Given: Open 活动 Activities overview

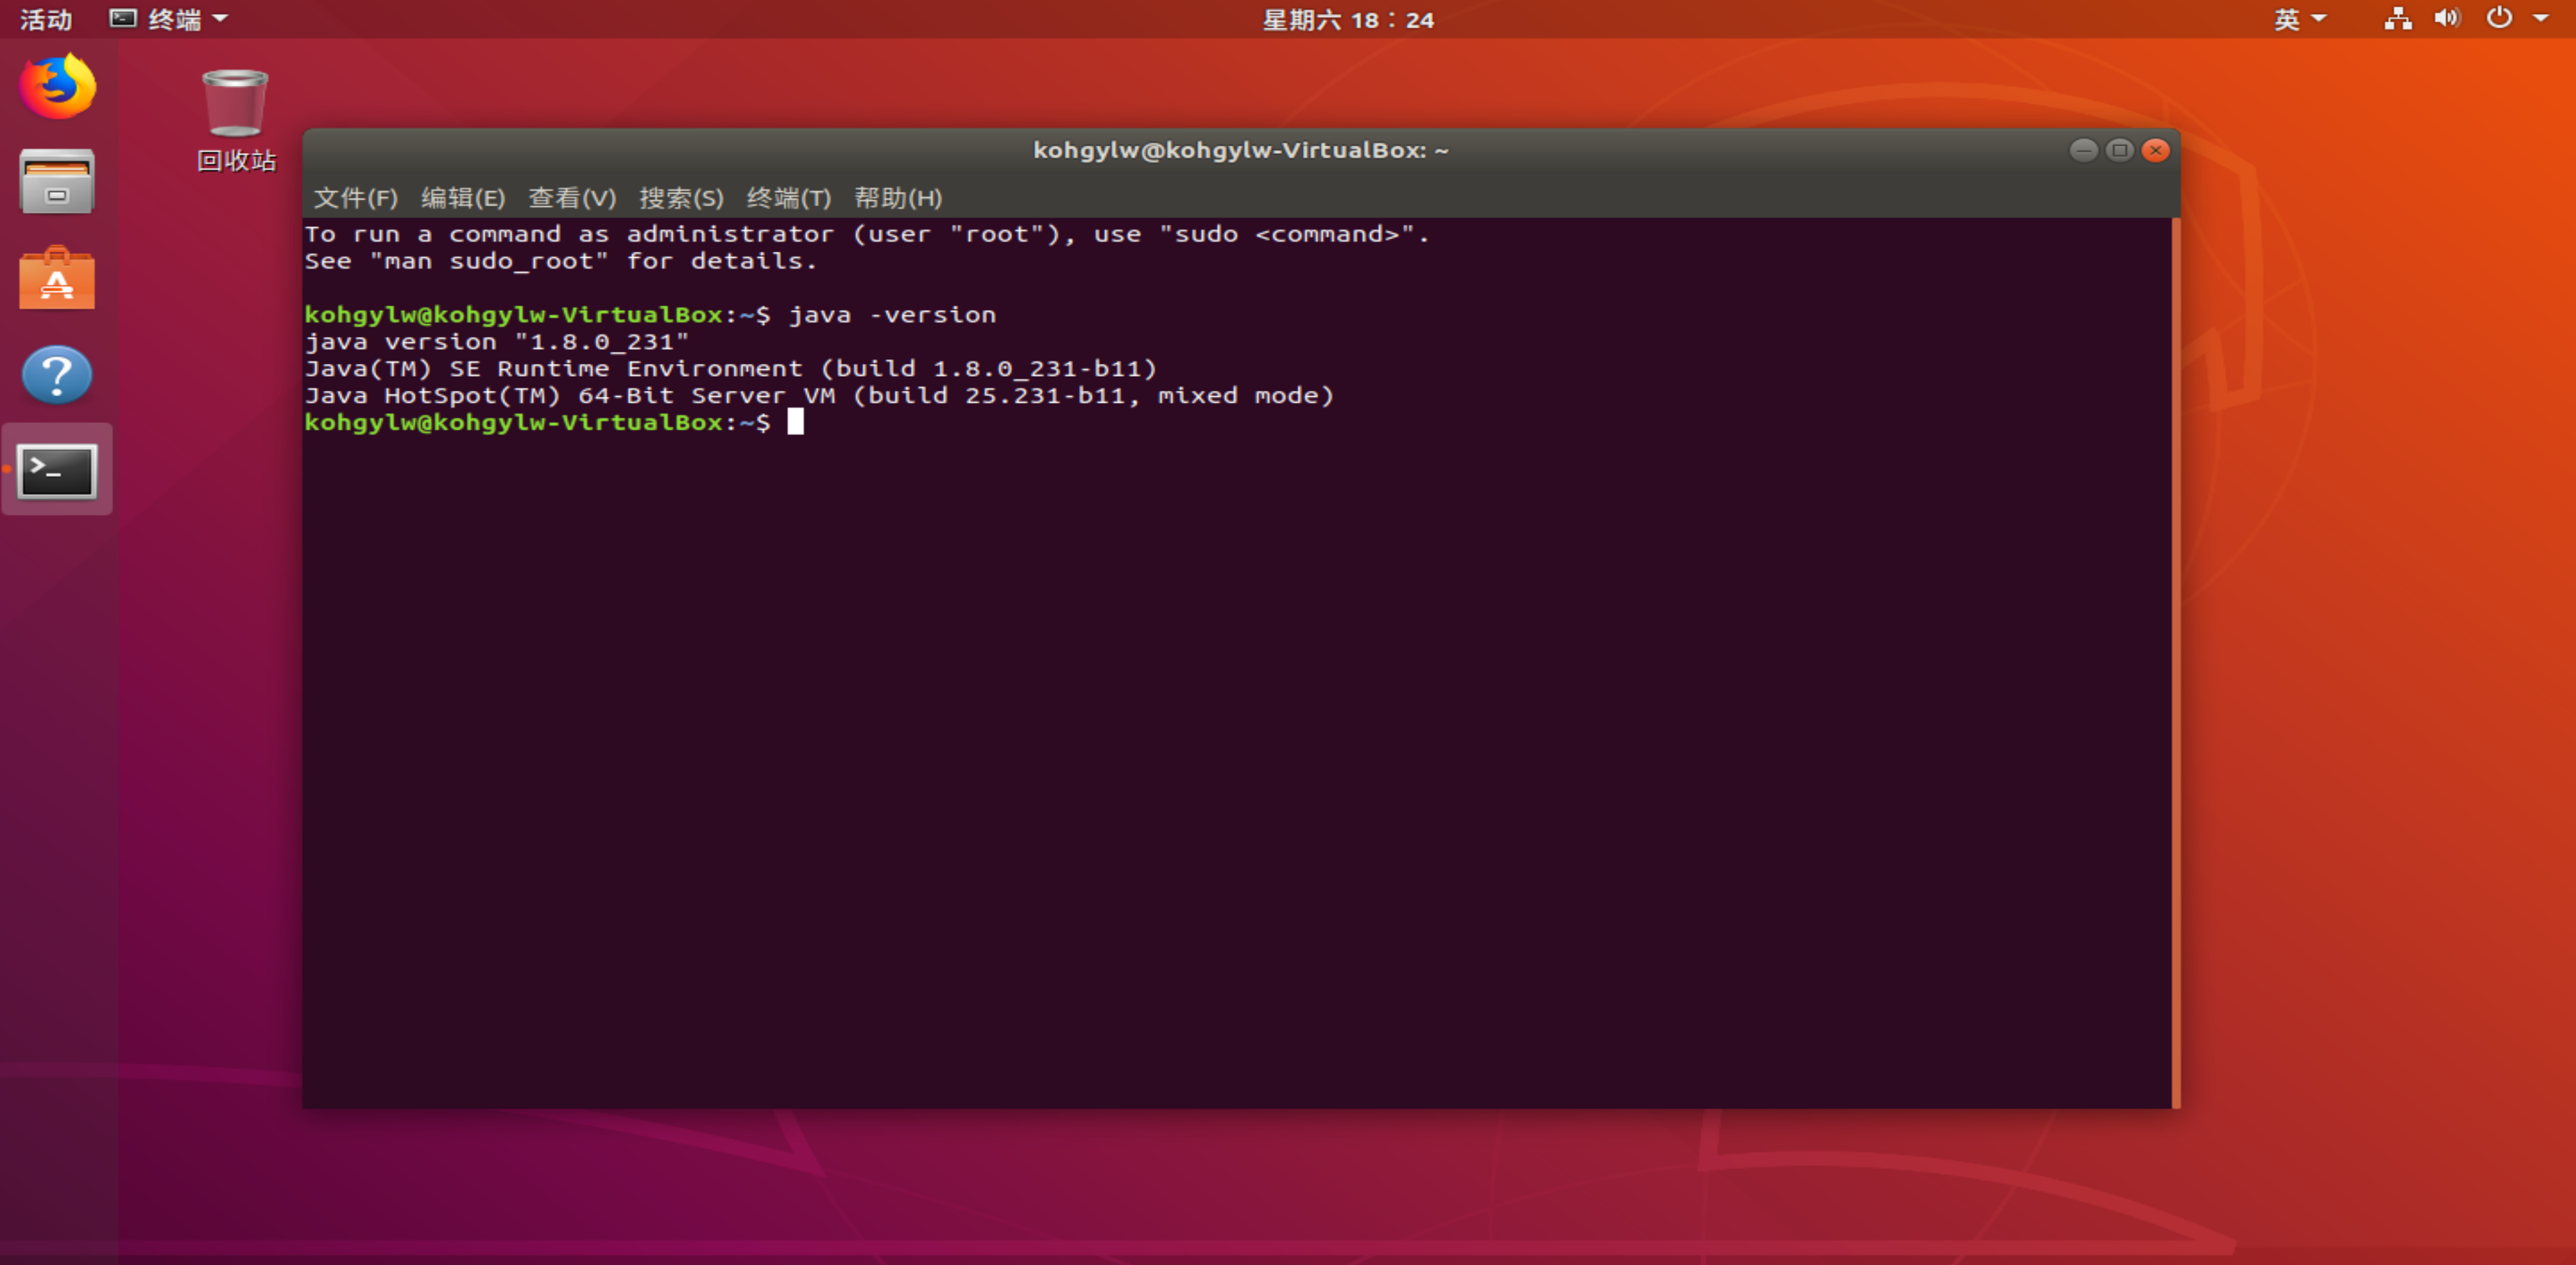Looking at the screenshot, I should [x=46, y=19].
